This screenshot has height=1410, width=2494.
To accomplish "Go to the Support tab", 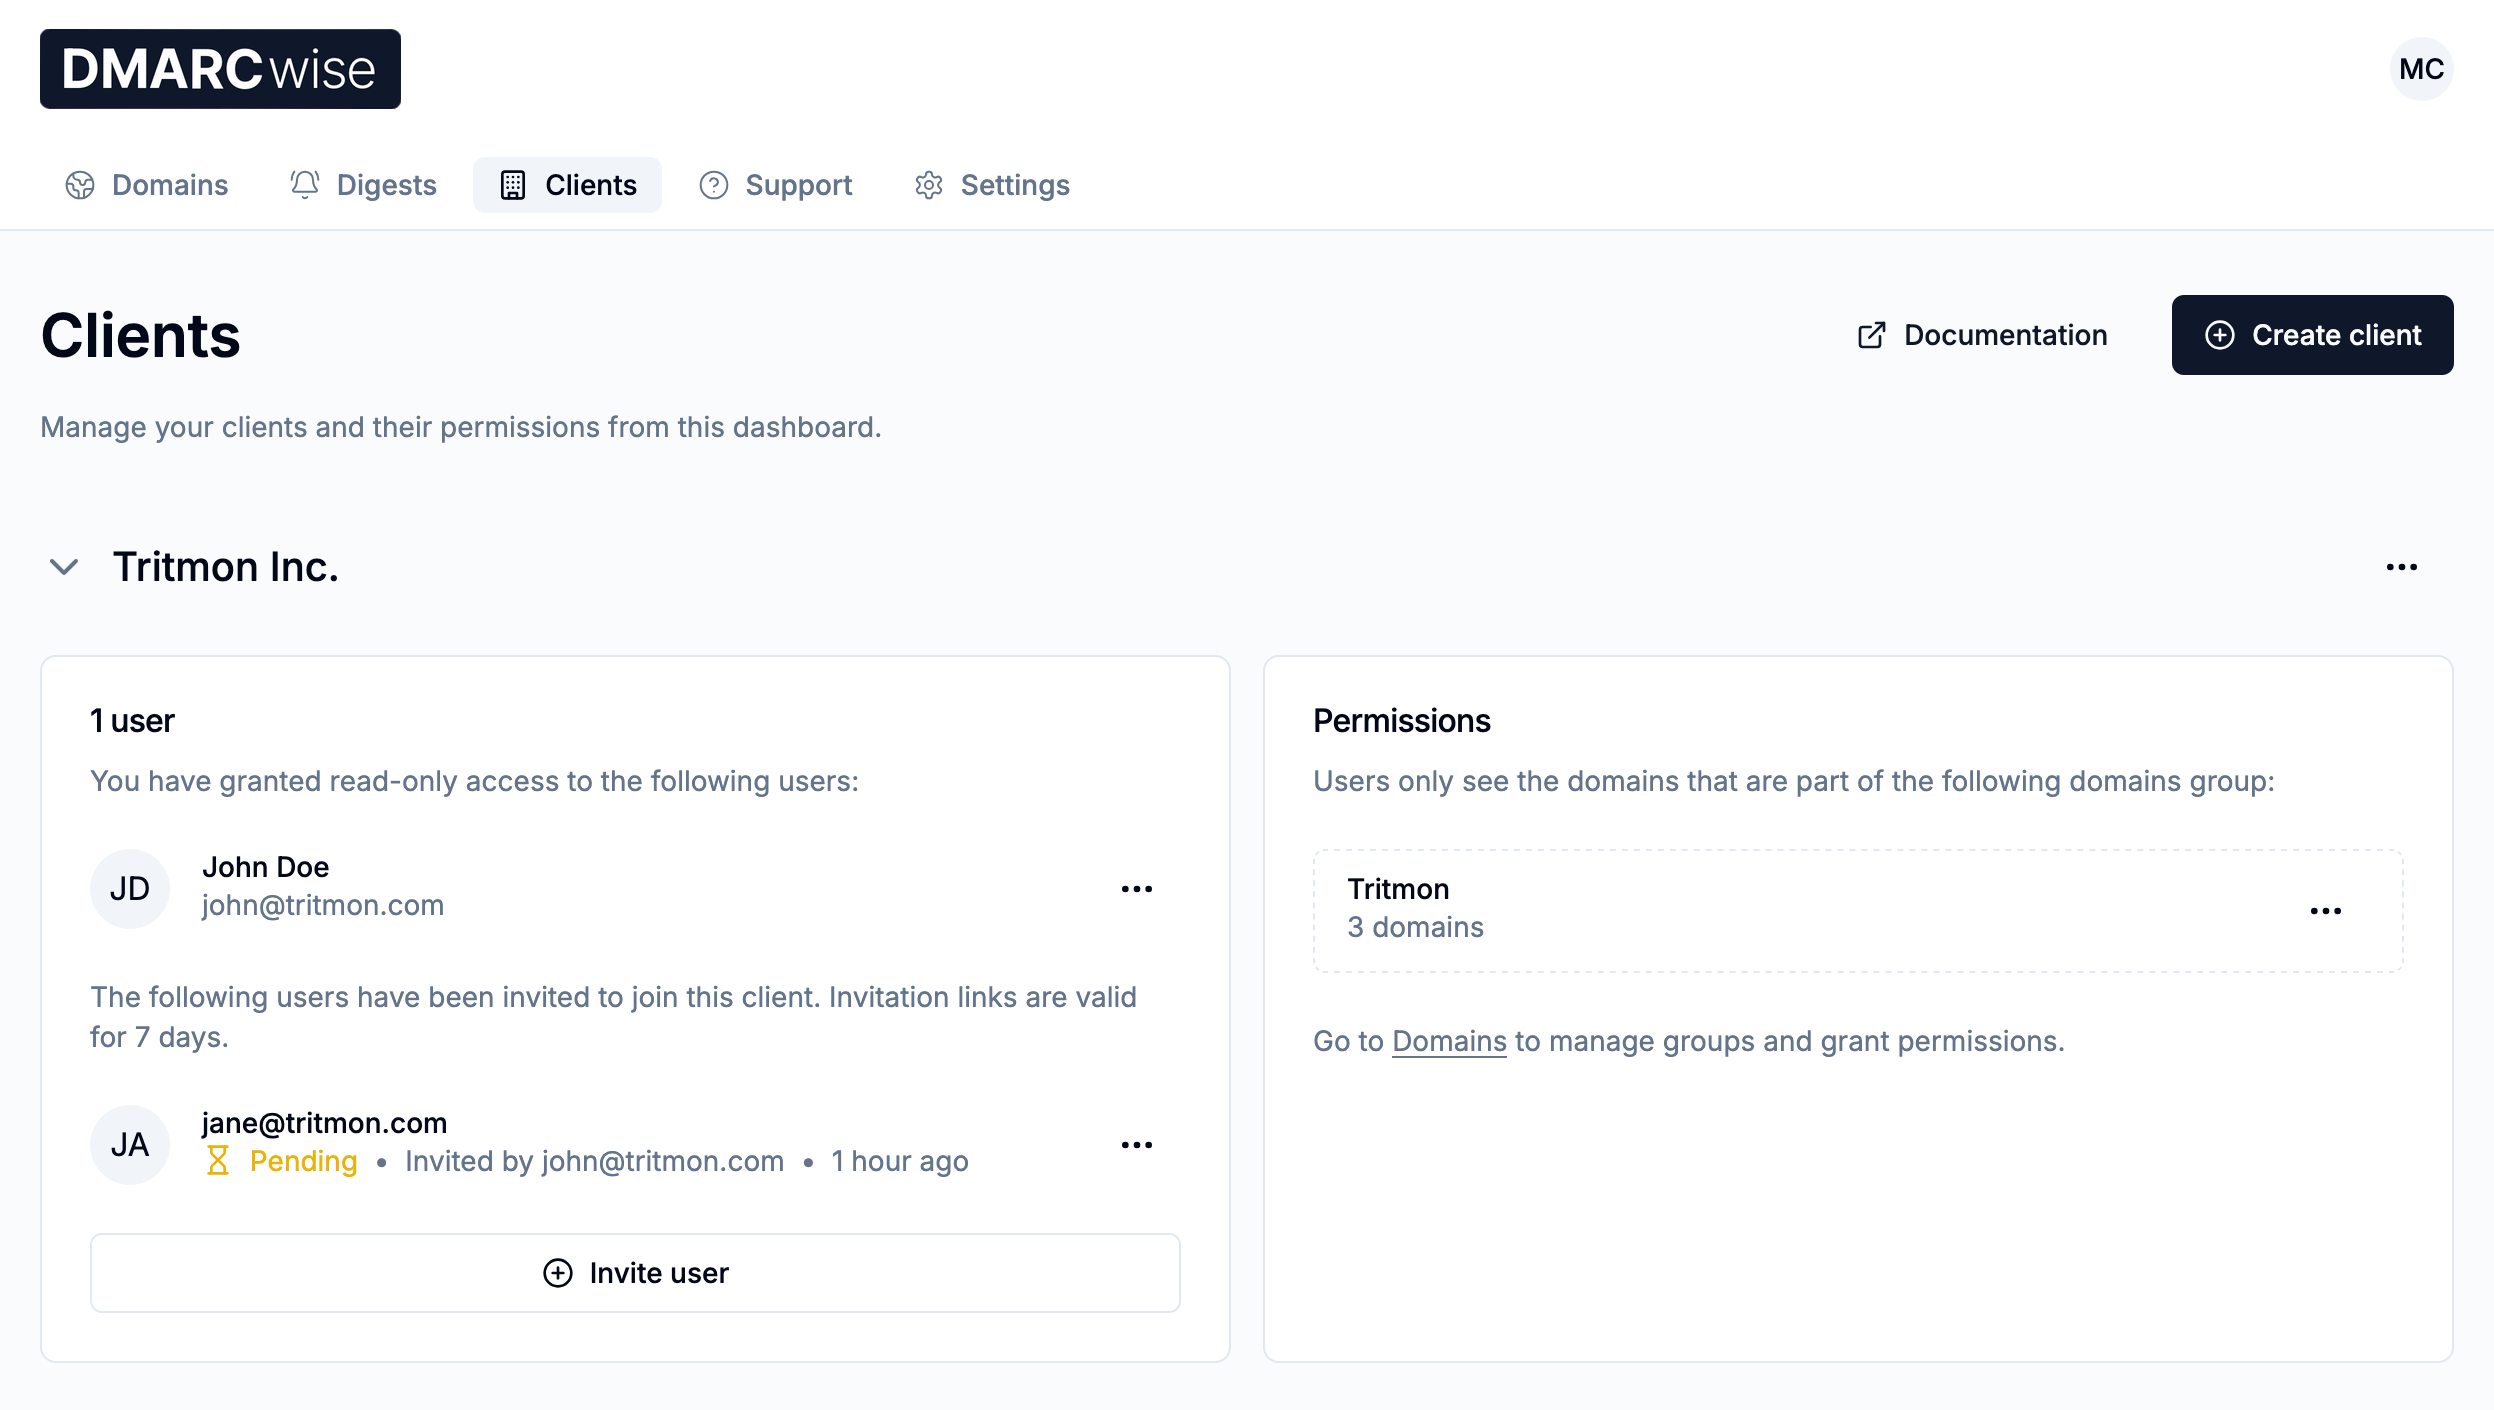I will coord(776,185).
